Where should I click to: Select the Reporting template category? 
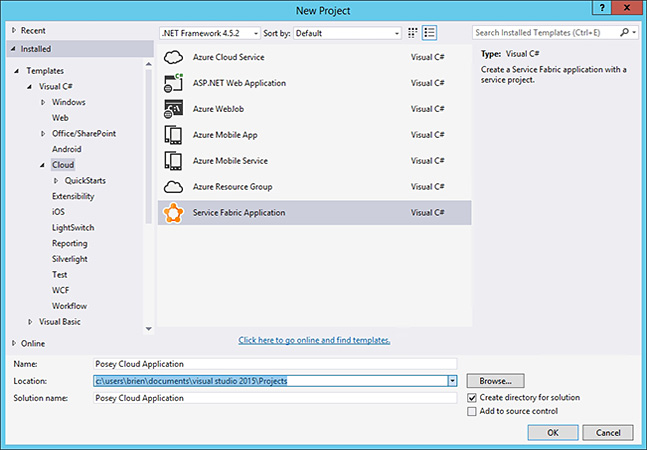pyautogui.click(x=70, y=243)
